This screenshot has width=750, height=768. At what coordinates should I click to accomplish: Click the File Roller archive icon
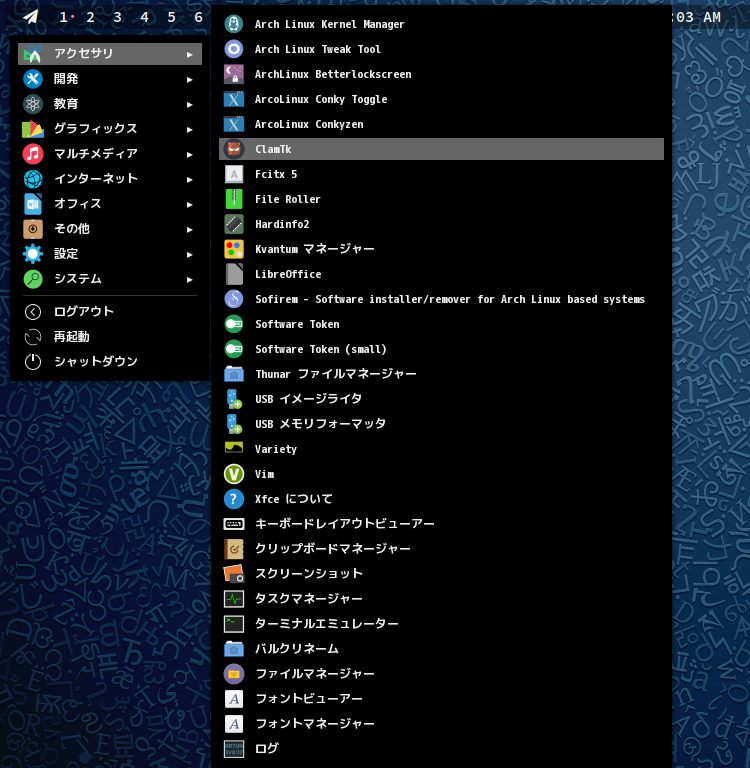(234, 199)
